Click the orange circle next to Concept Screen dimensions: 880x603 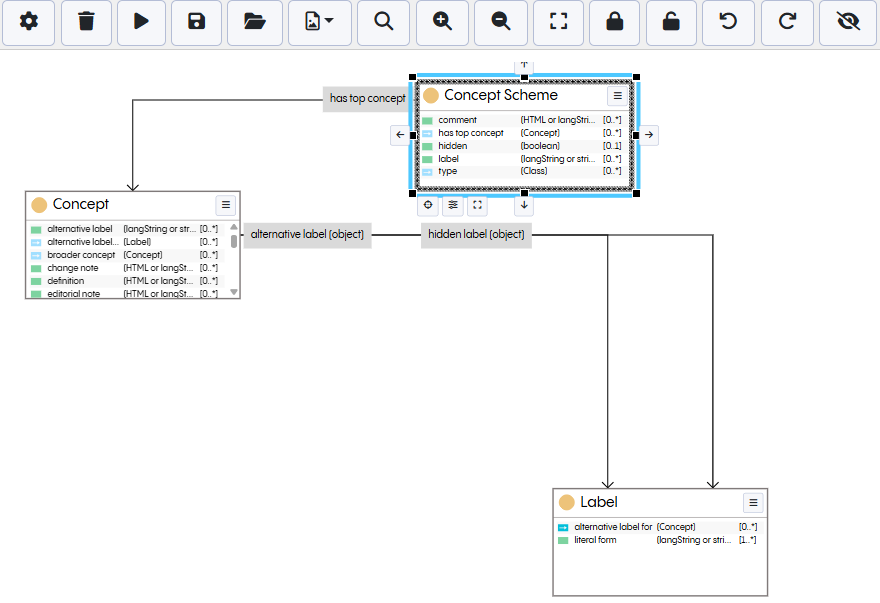pos(39,205)
